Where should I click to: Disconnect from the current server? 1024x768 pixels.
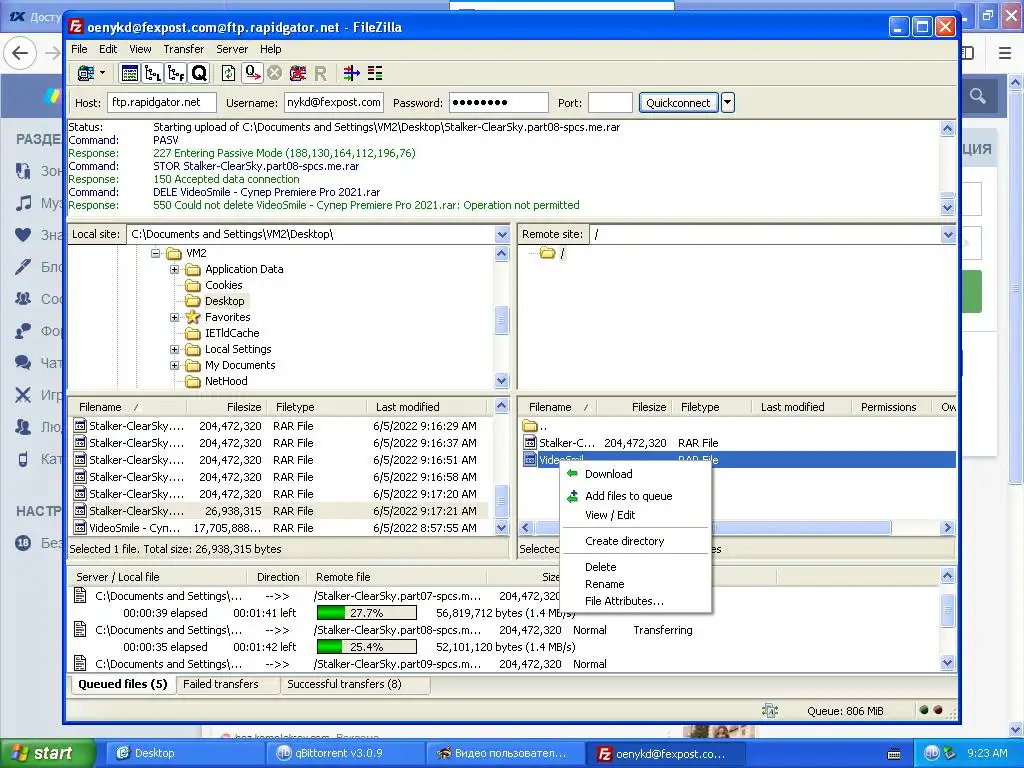[x=297, y=73]
